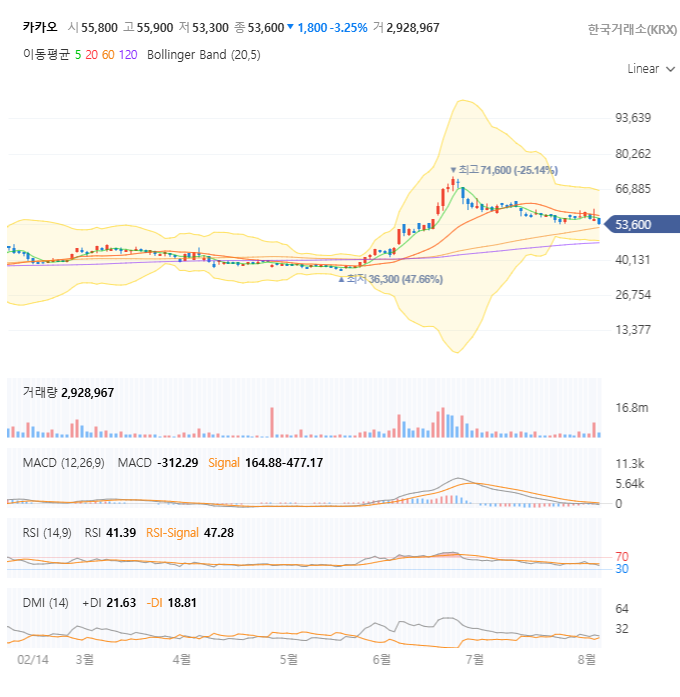Image resolution: width=680 pixels, height=697 pixels.
Task: Click the 80,262 price axis label
Action: [x=633, y=154]
